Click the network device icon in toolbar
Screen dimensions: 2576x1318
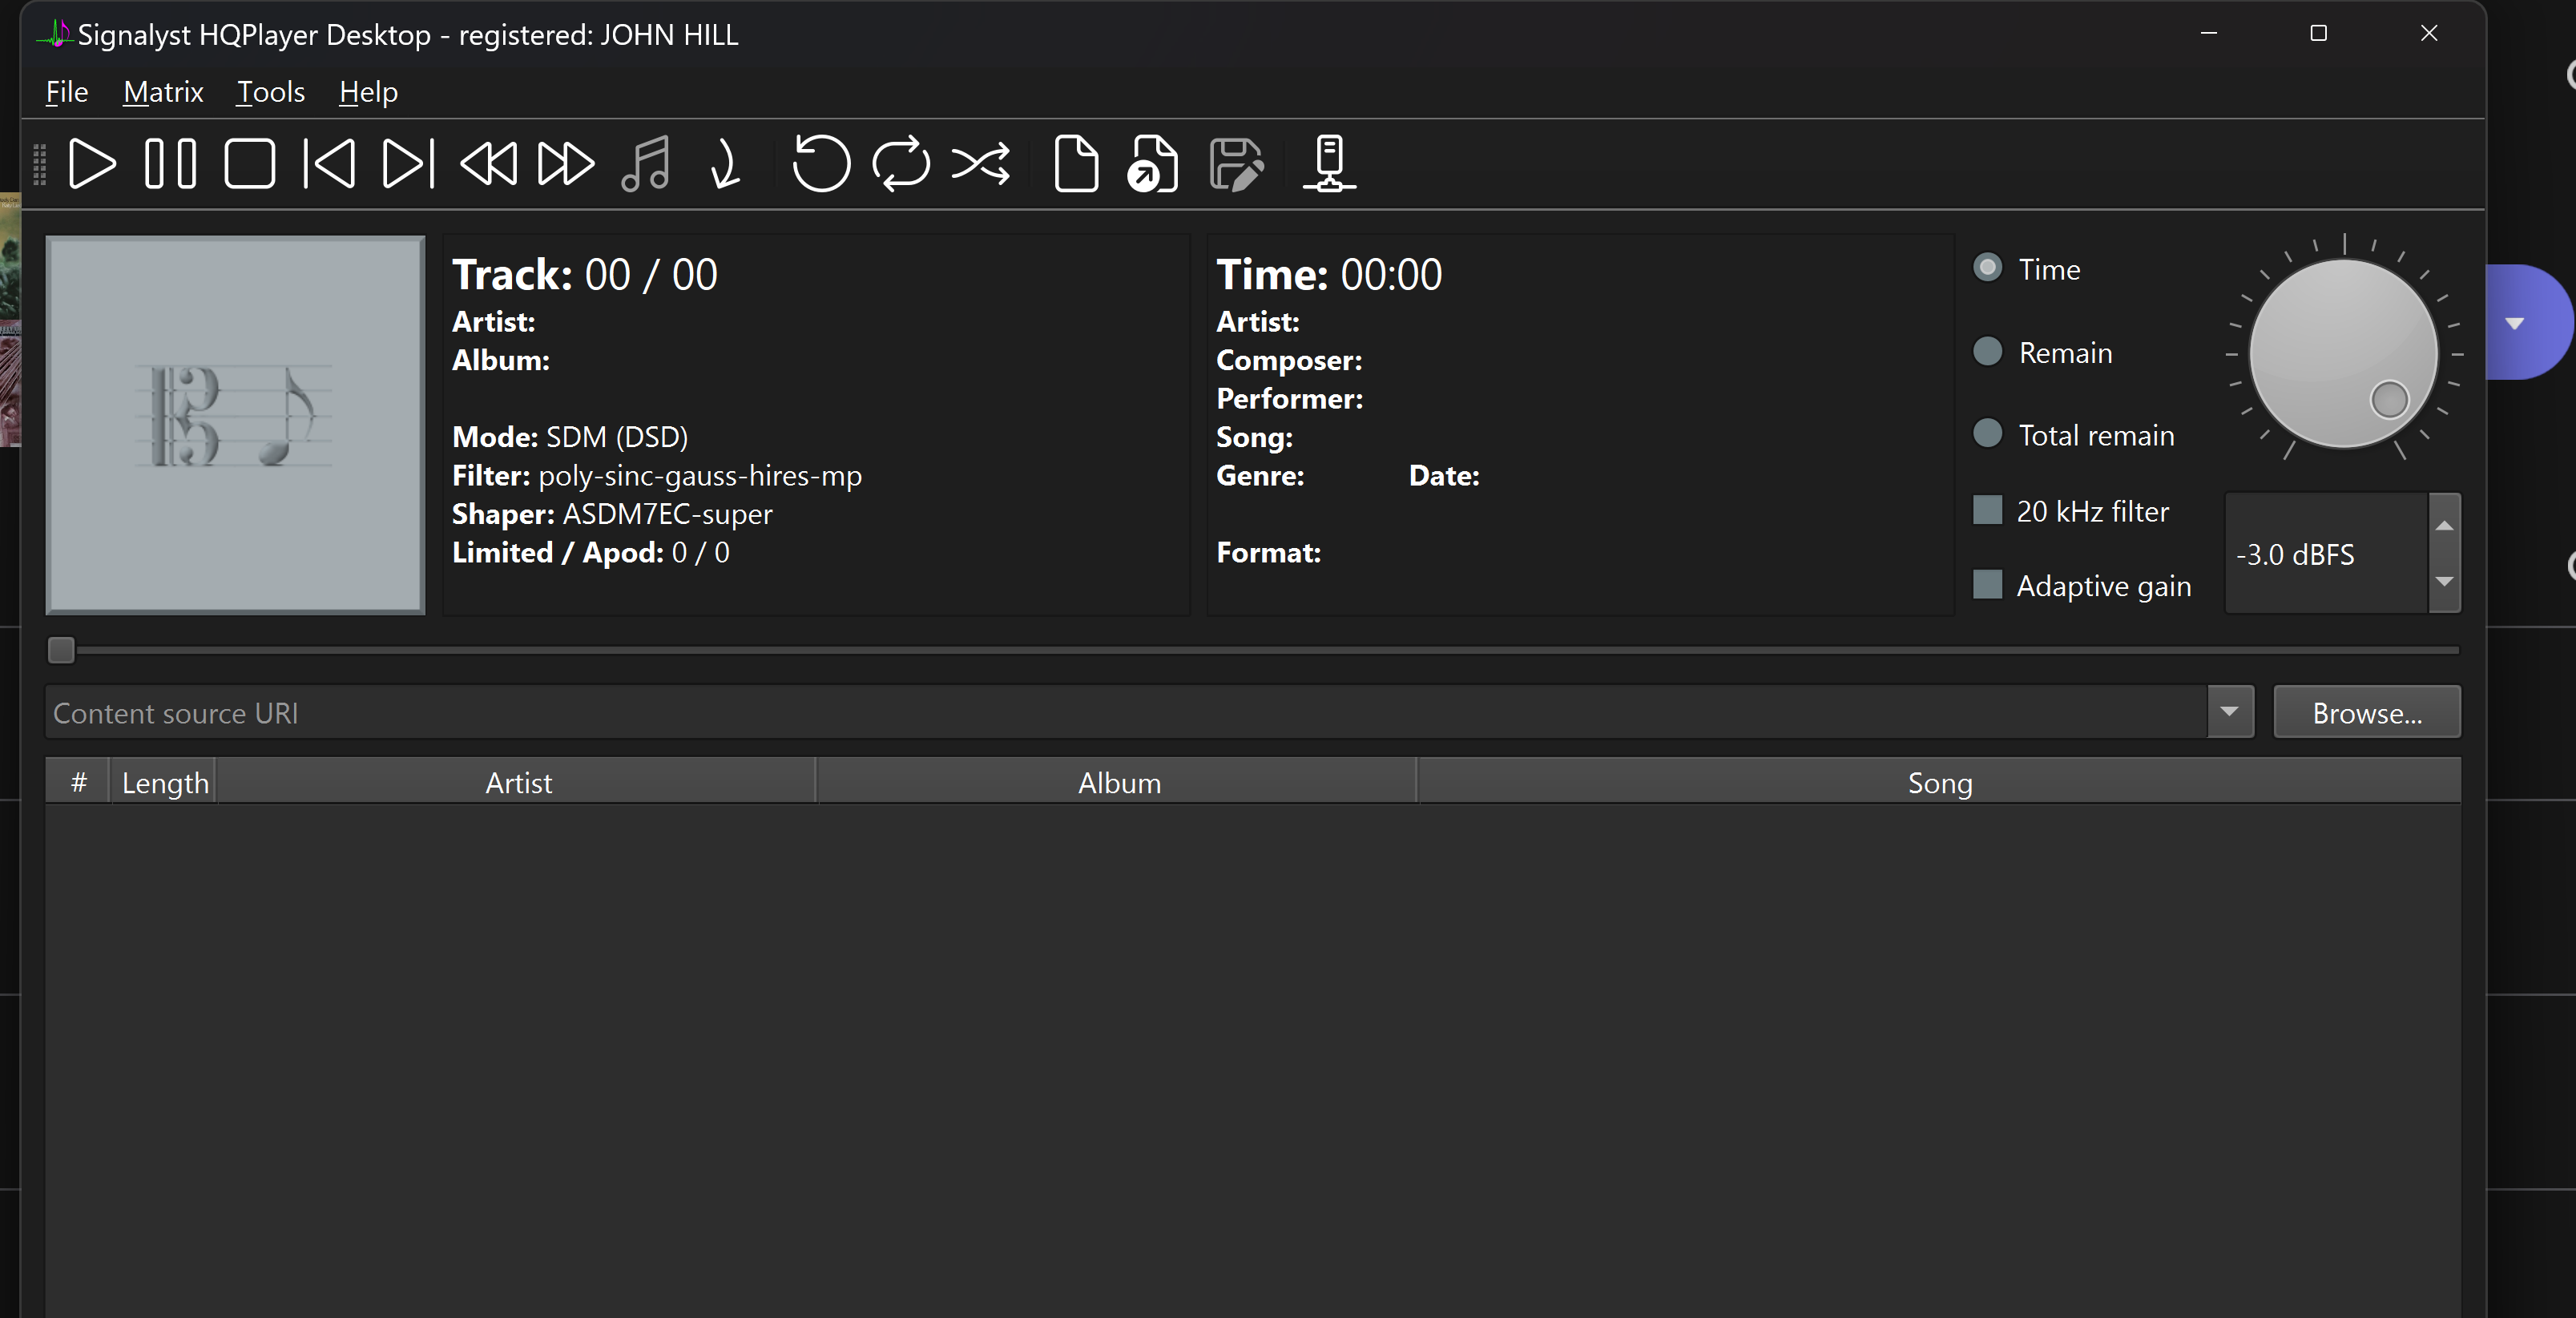[1329, 164]
